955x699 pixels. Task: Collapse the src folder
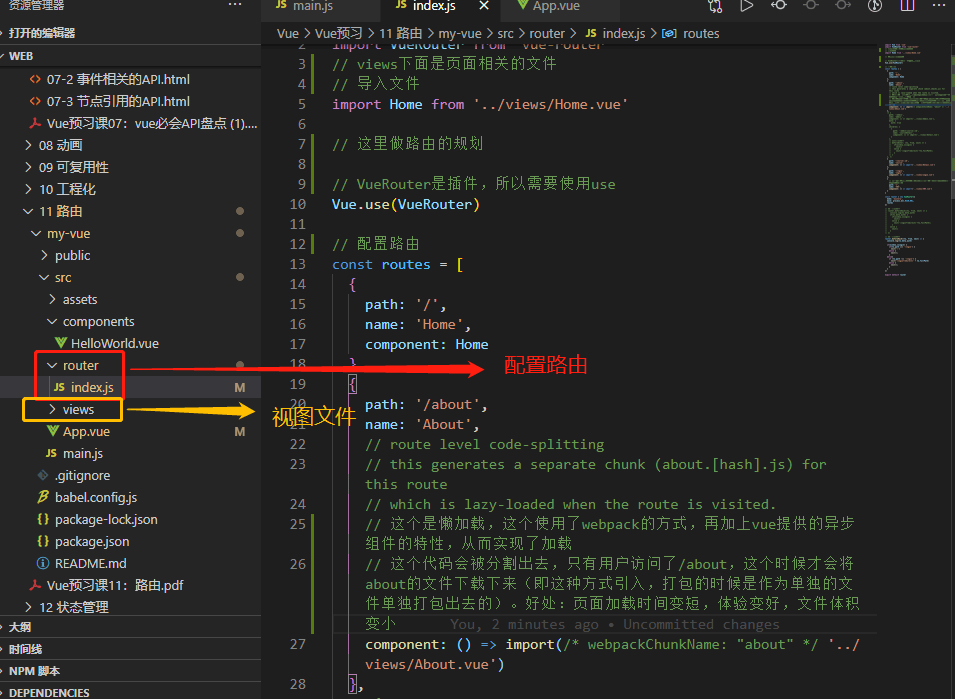44,277
